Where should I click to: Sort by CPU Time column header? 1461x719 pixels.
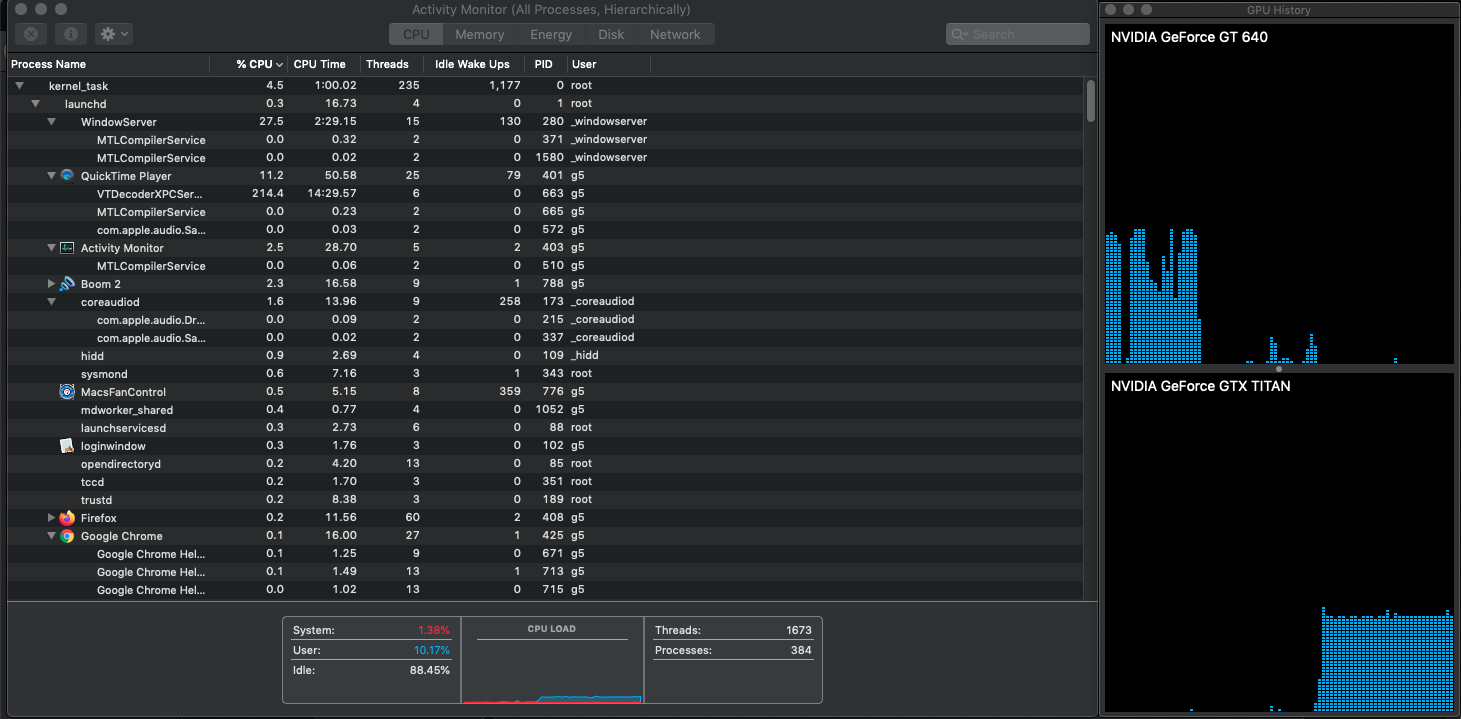324,64
